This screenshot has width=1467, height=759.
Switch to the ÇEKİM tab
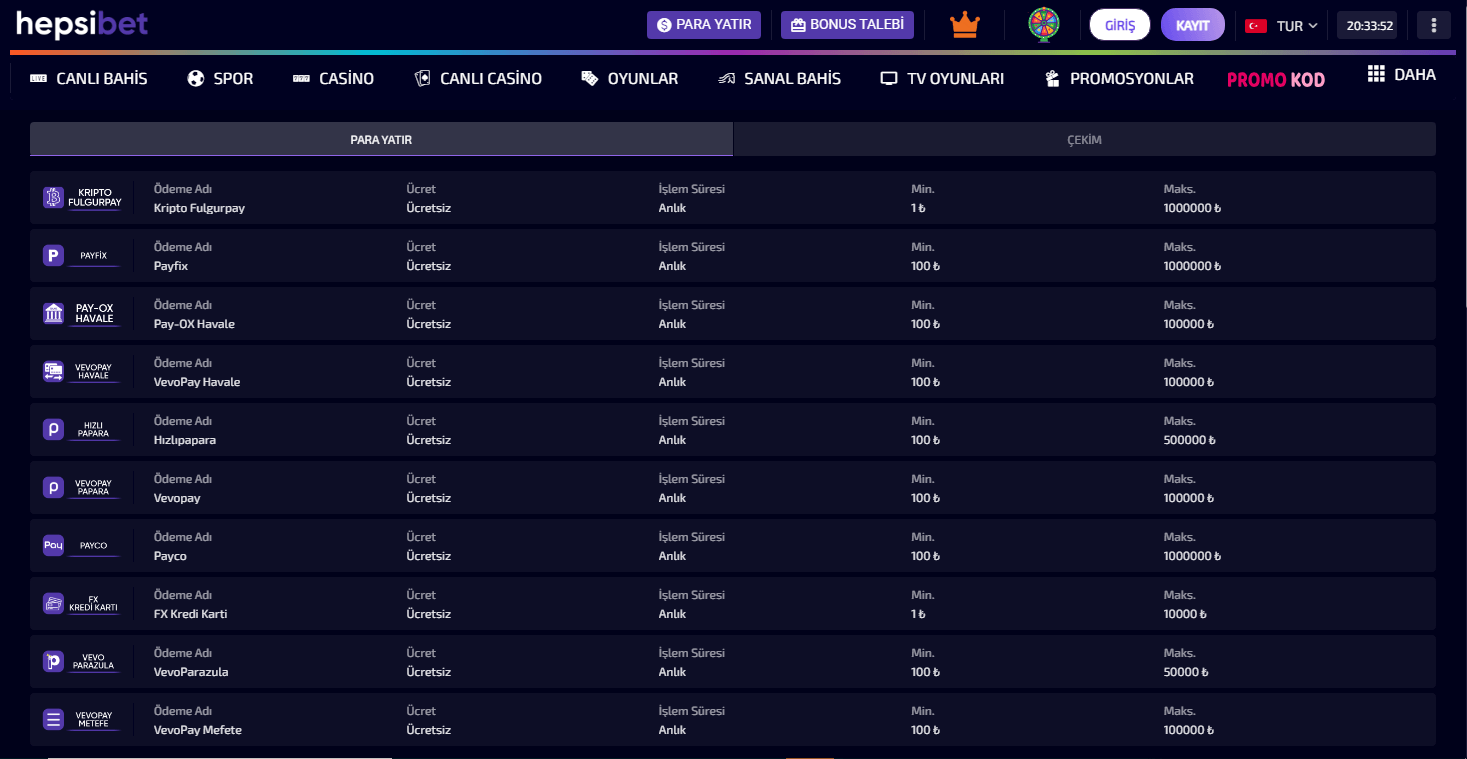pyautogui.click(x=1085, y=139)
